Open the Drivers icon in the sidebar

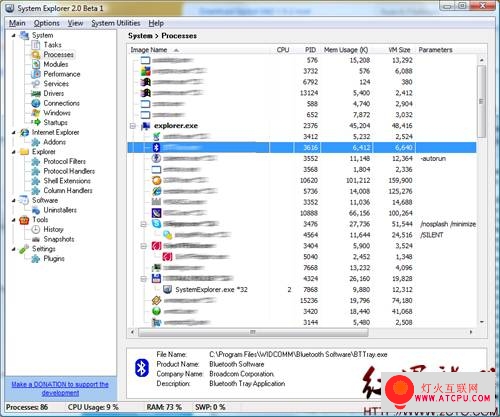coord(36,94)
